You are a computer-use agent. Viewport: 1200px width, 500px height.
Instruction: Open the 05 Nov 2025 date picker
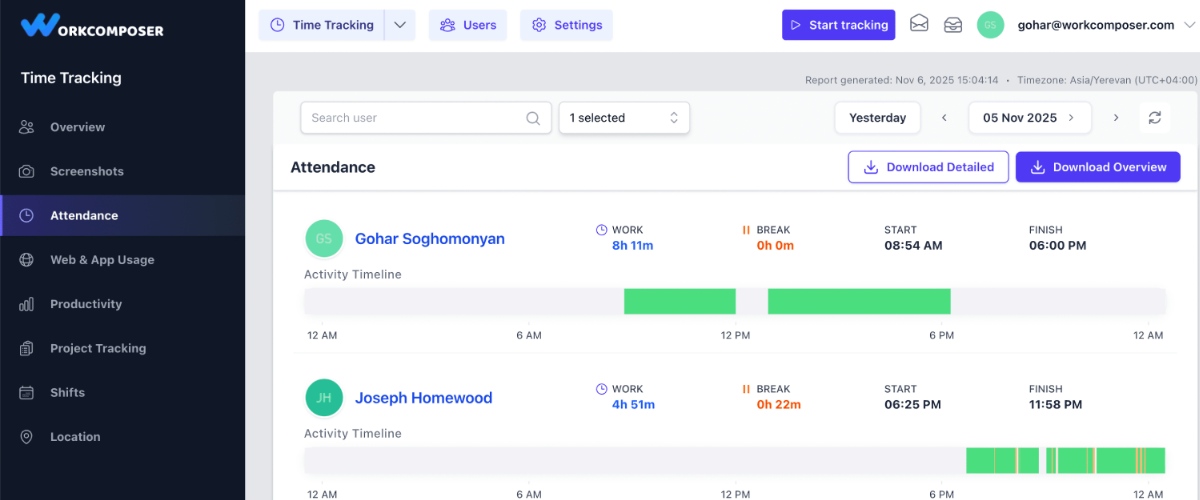pos(1029,118)
